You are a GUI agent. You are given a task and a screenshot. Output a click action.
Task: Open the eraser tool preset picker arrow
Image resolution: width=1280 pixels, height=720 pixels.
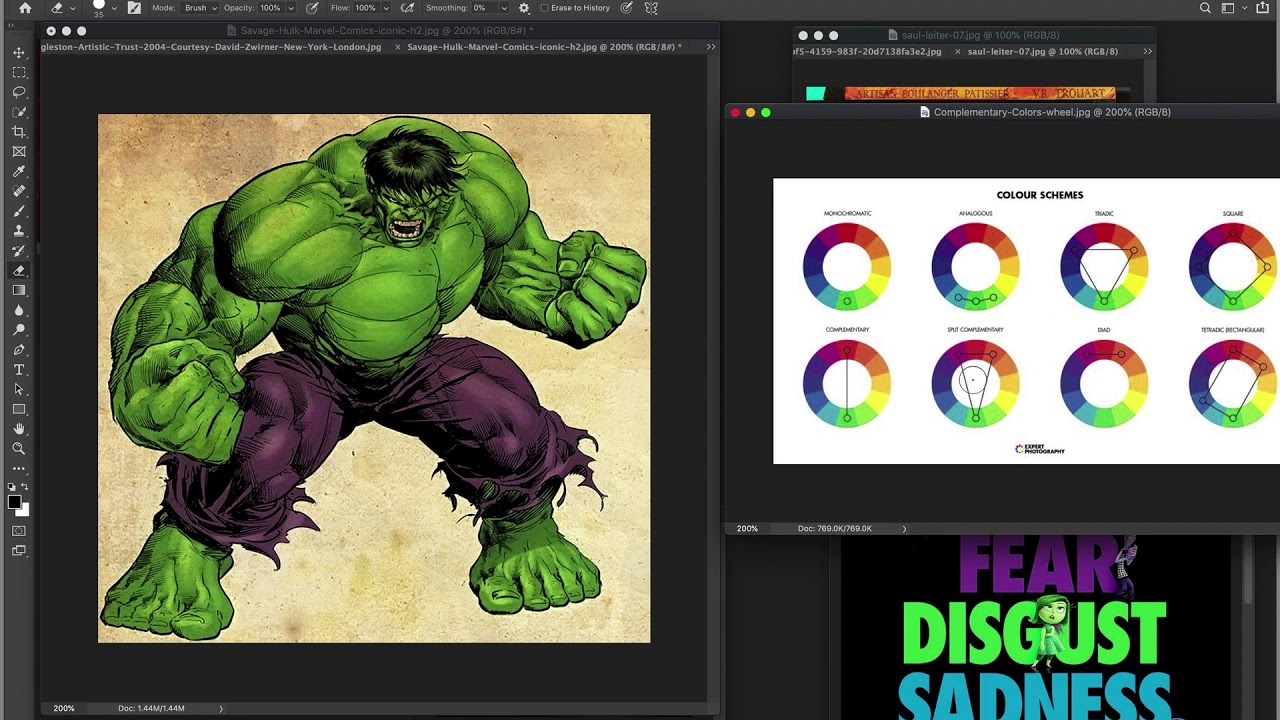click(x=72, y=8)
